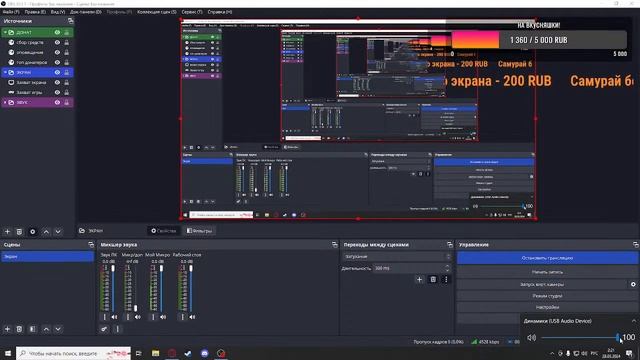This screenshot has width=640, height=360.
Task: Add a new source with the plus icon
Action: pyautogui.click(x=7, y=231)
